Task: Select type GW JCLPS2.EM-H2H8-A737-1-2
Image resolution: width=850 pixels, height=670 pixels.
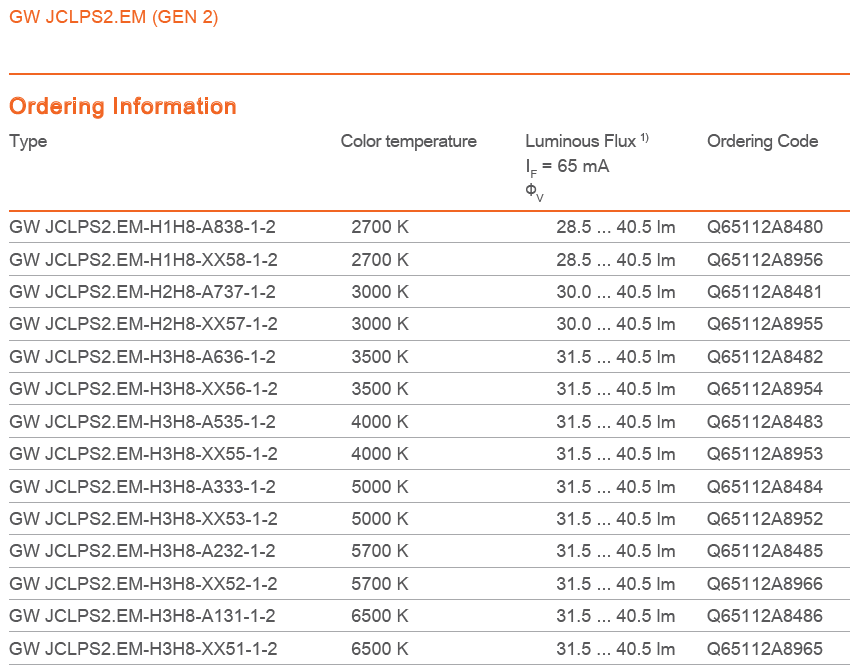Action: (143, 292)
